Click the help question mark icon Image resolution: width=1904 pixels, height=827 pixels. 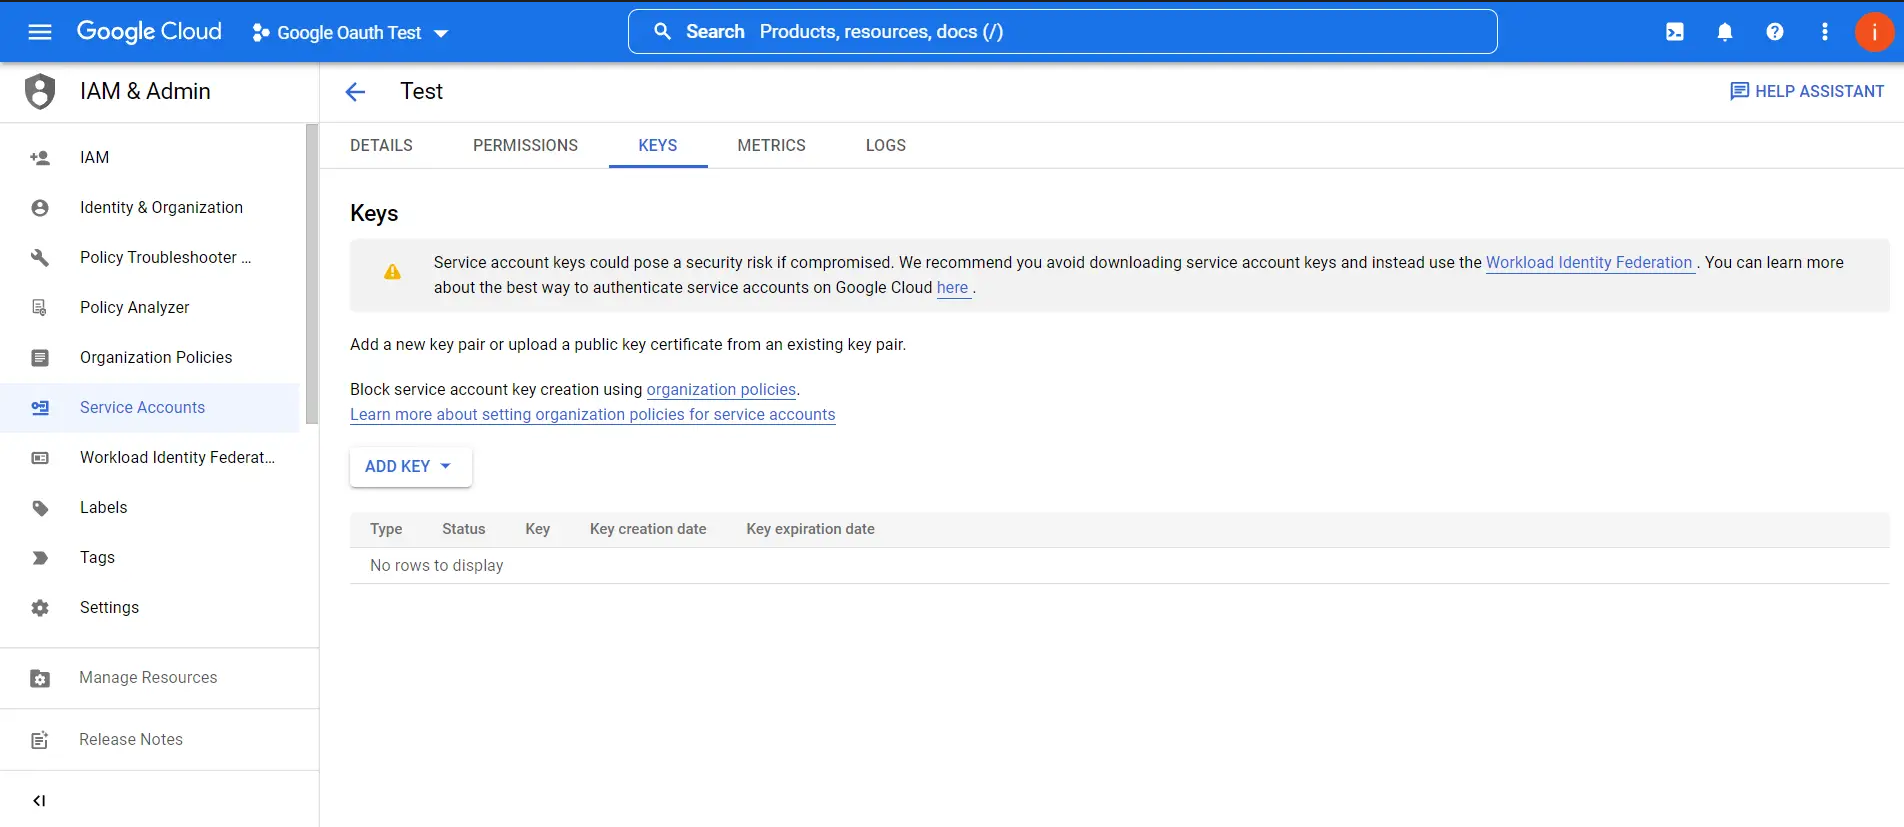(x=1774, y=32)
